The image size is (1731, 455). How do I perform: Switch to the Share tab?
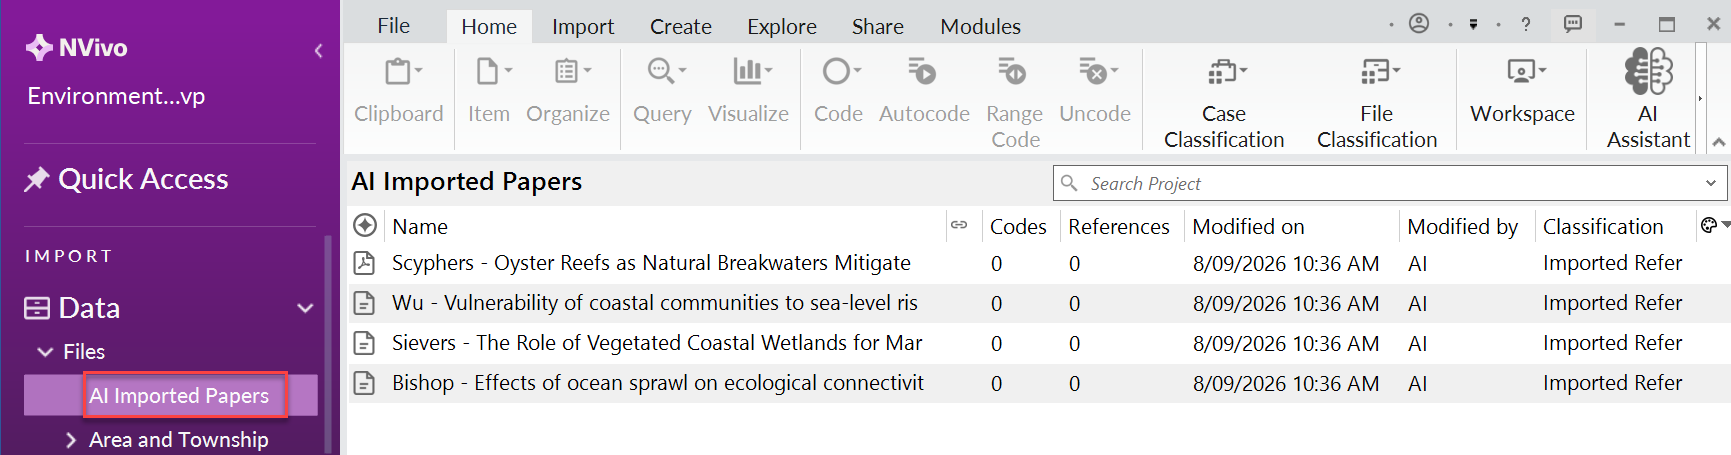pos(878,26)
